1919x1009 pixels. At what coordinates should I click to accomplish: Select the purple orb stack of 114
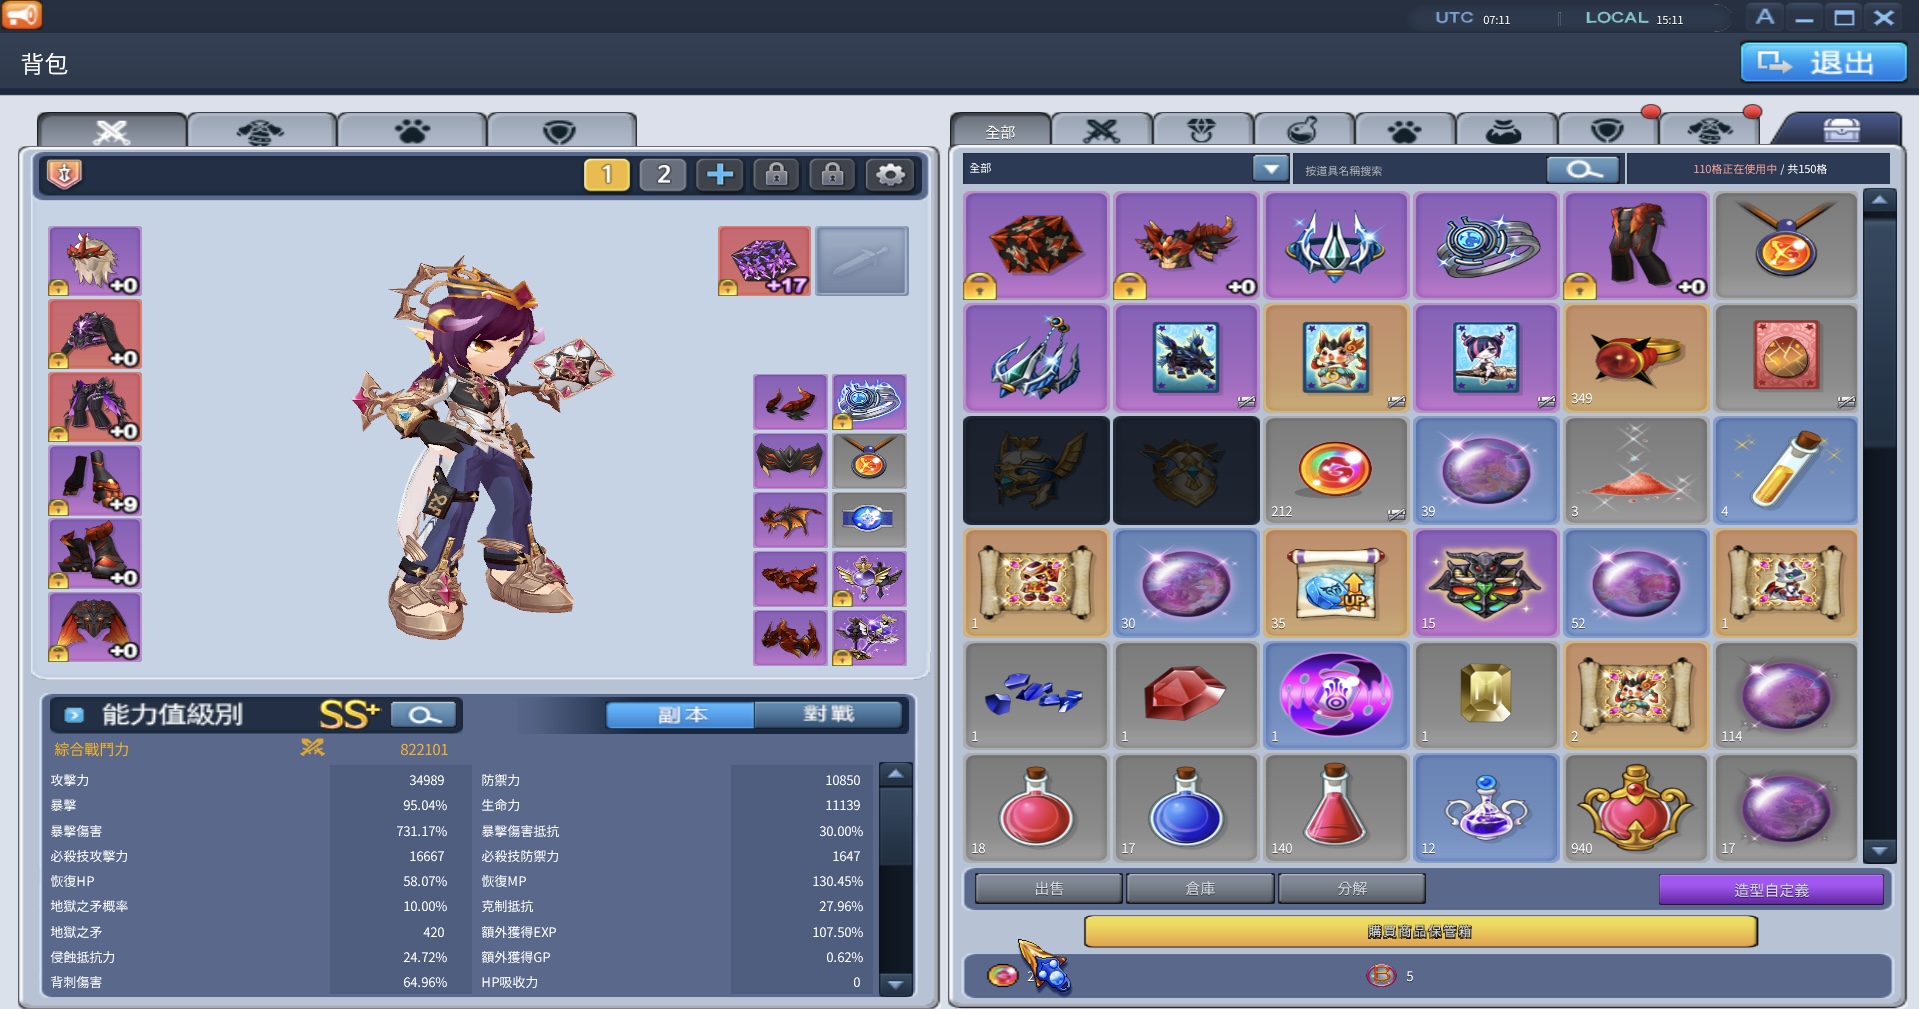pos(1786,695)
